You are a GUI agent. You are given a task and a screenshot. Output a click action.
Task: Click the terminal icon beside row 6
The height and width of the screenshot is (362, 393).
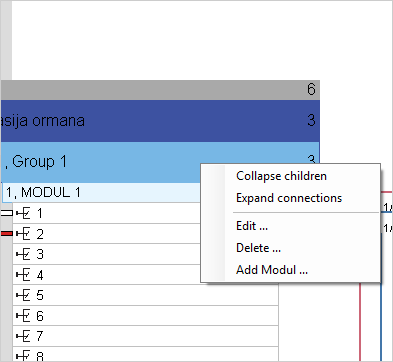click(23, 316)
